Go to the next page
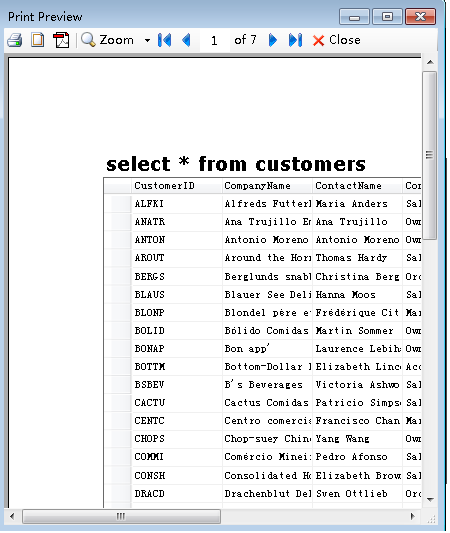 coord(273,40)
